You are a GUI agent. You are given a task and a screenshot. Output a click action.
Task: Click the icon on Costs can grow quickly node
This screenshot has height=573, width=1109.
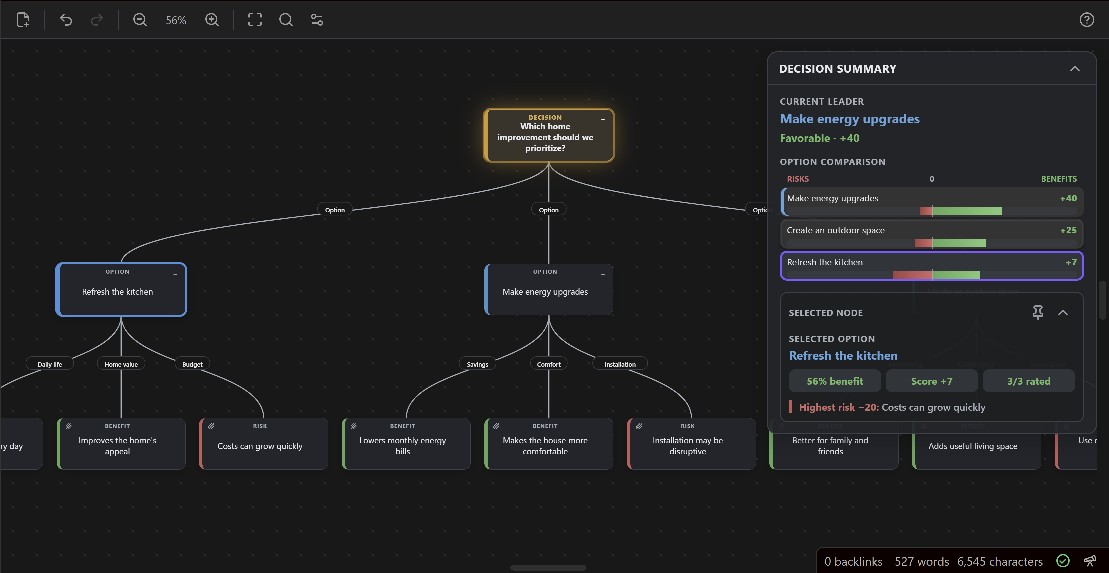[211, 426]
